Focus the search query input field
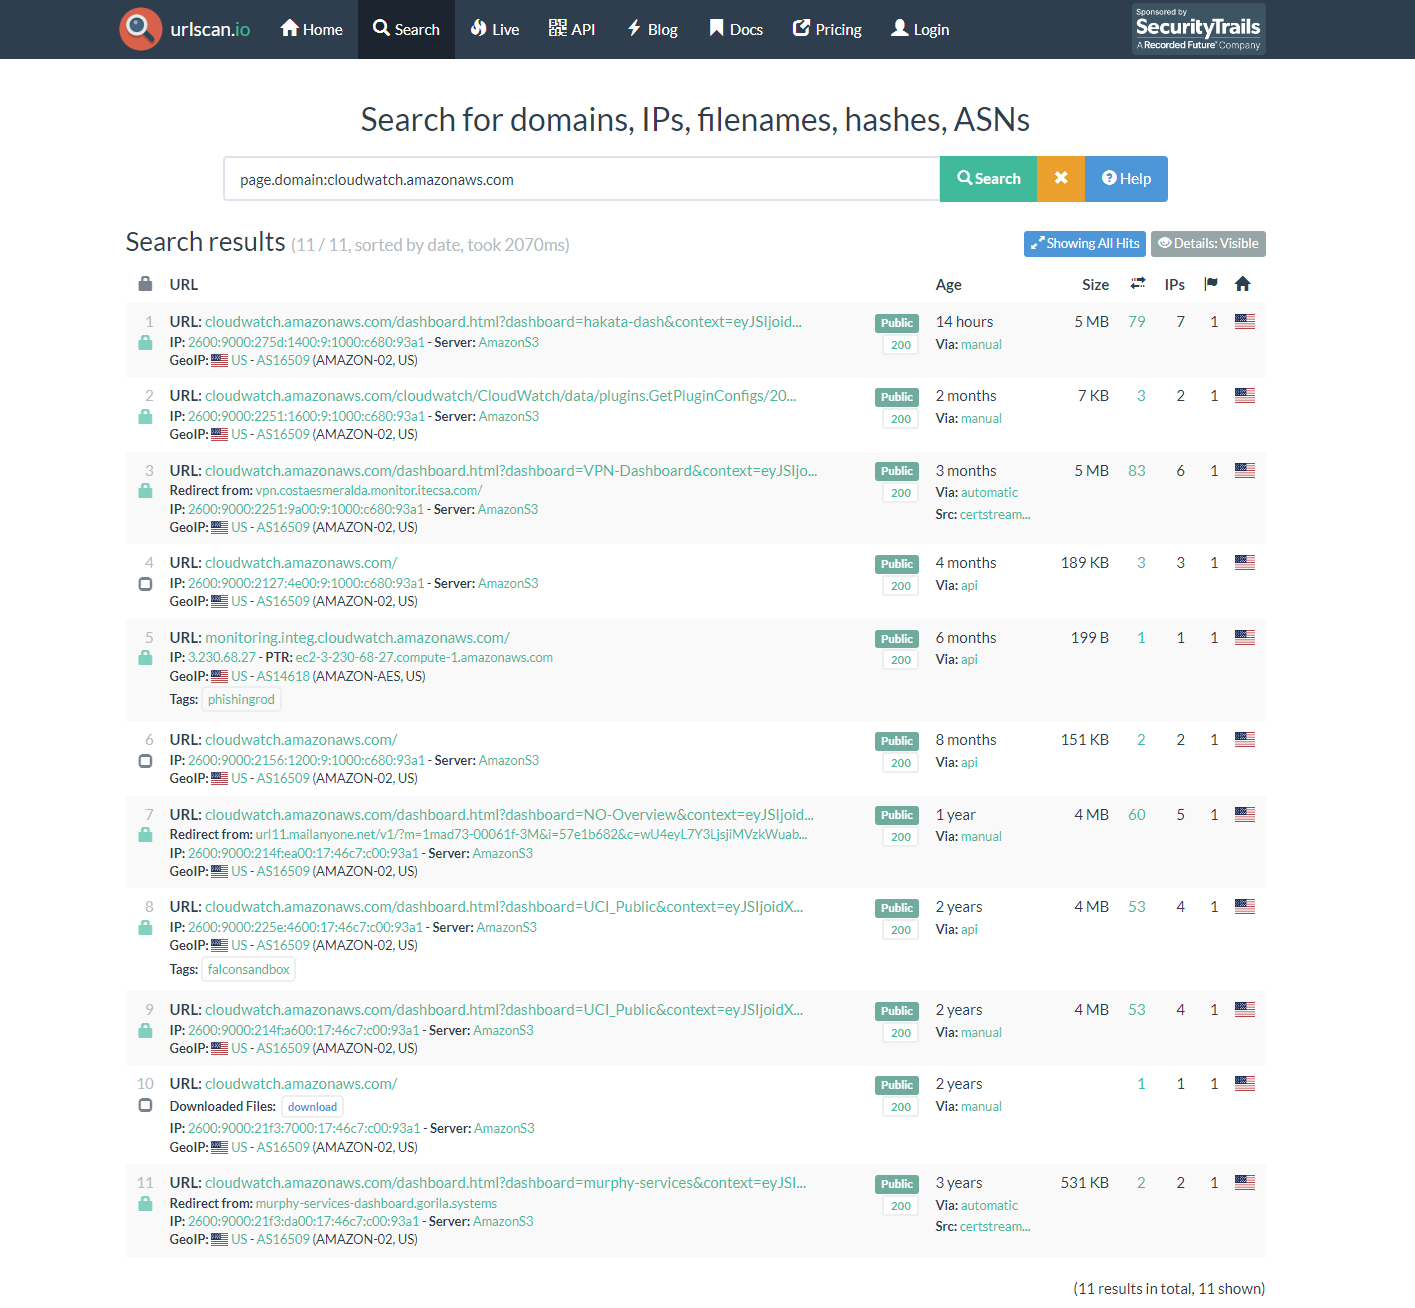Image resolution: width=1415 pixels, height=1308 pixels. click(x=582, y=179)
